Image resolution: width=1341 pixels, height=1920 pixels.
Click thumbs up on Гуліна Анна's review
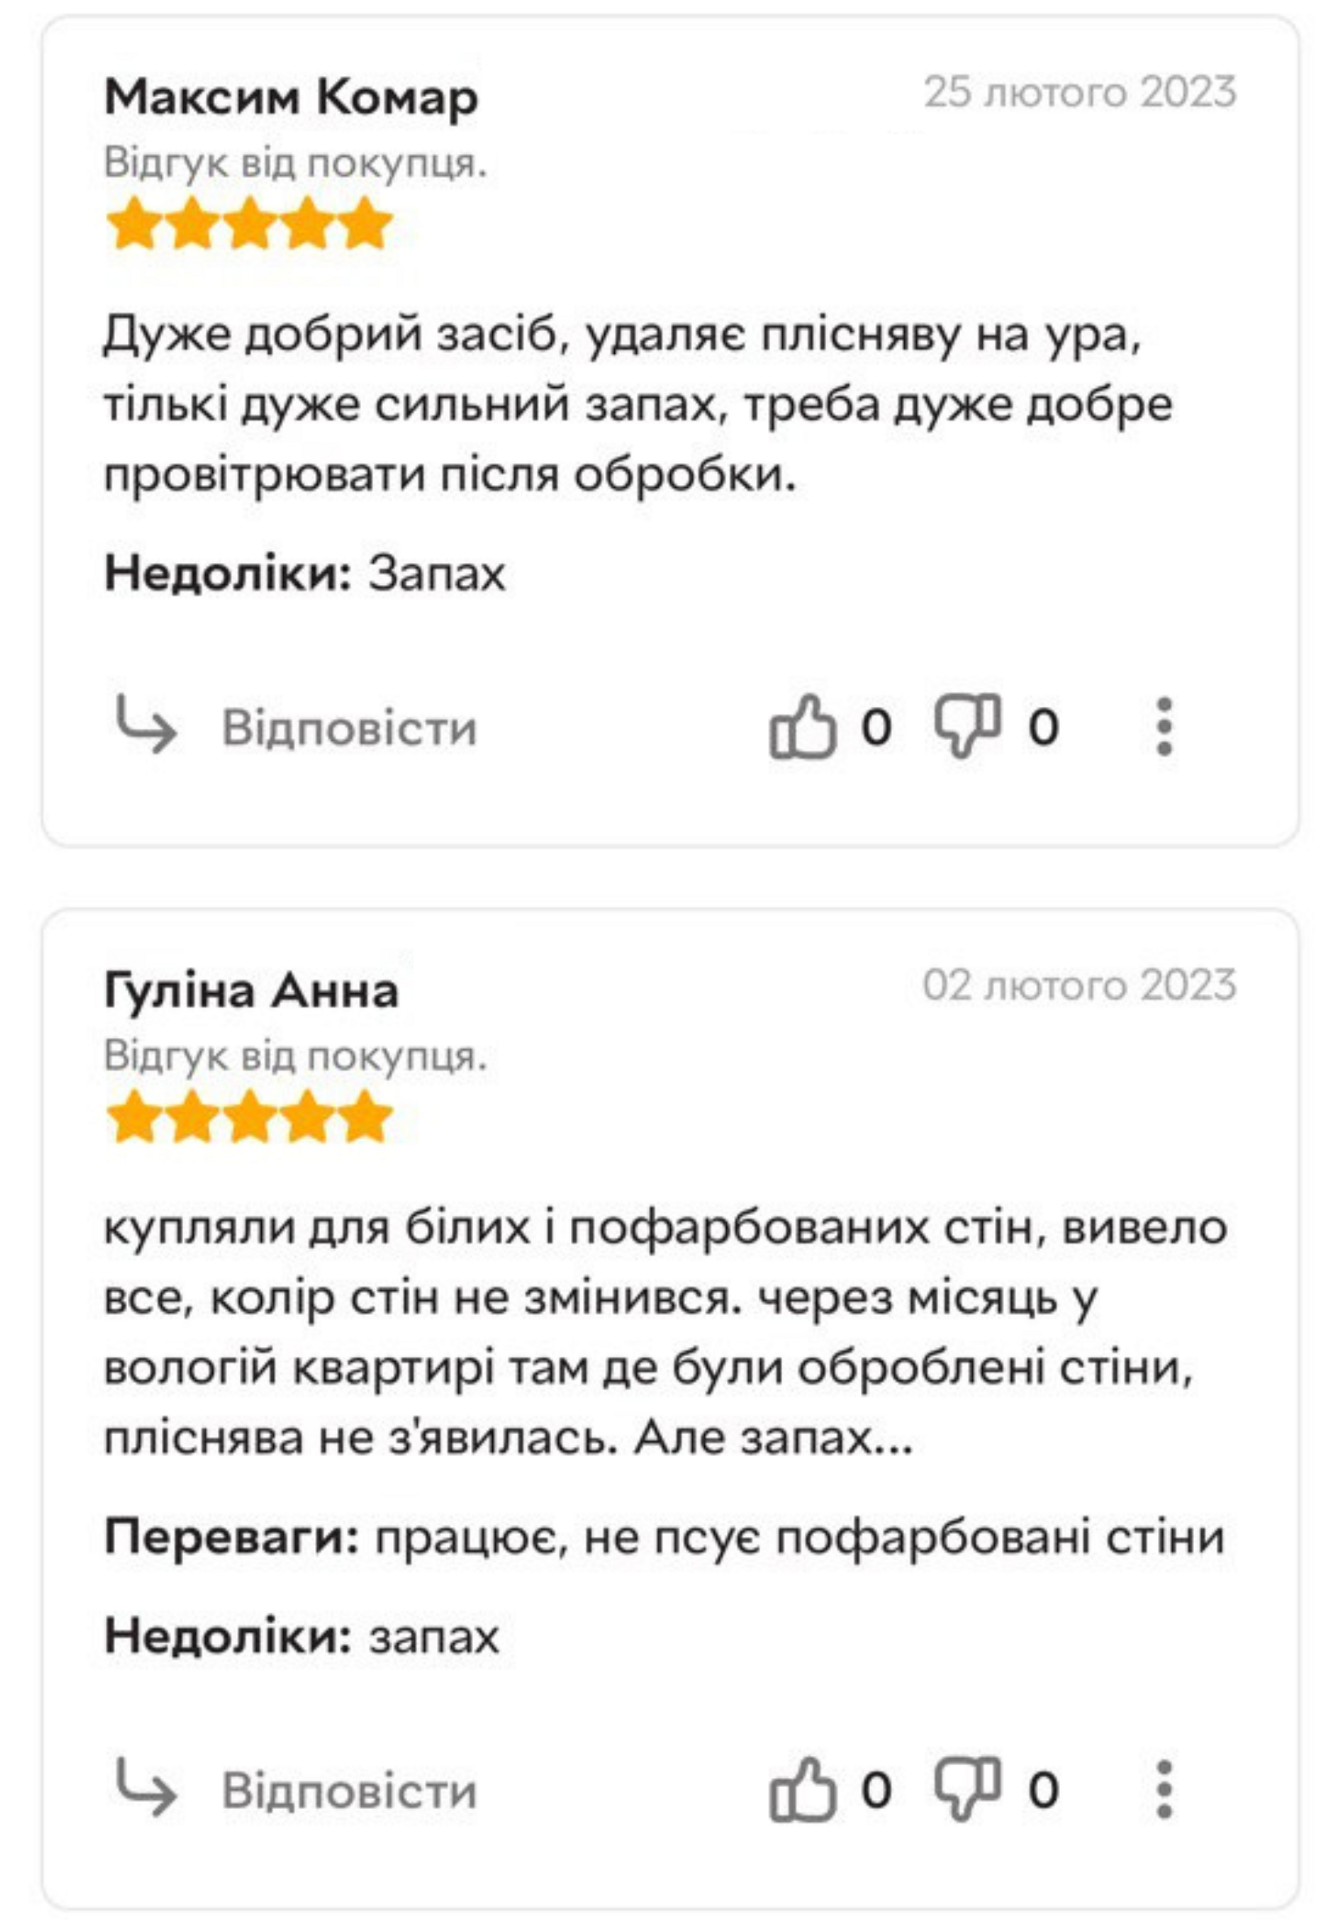[x=802, y=1789]
